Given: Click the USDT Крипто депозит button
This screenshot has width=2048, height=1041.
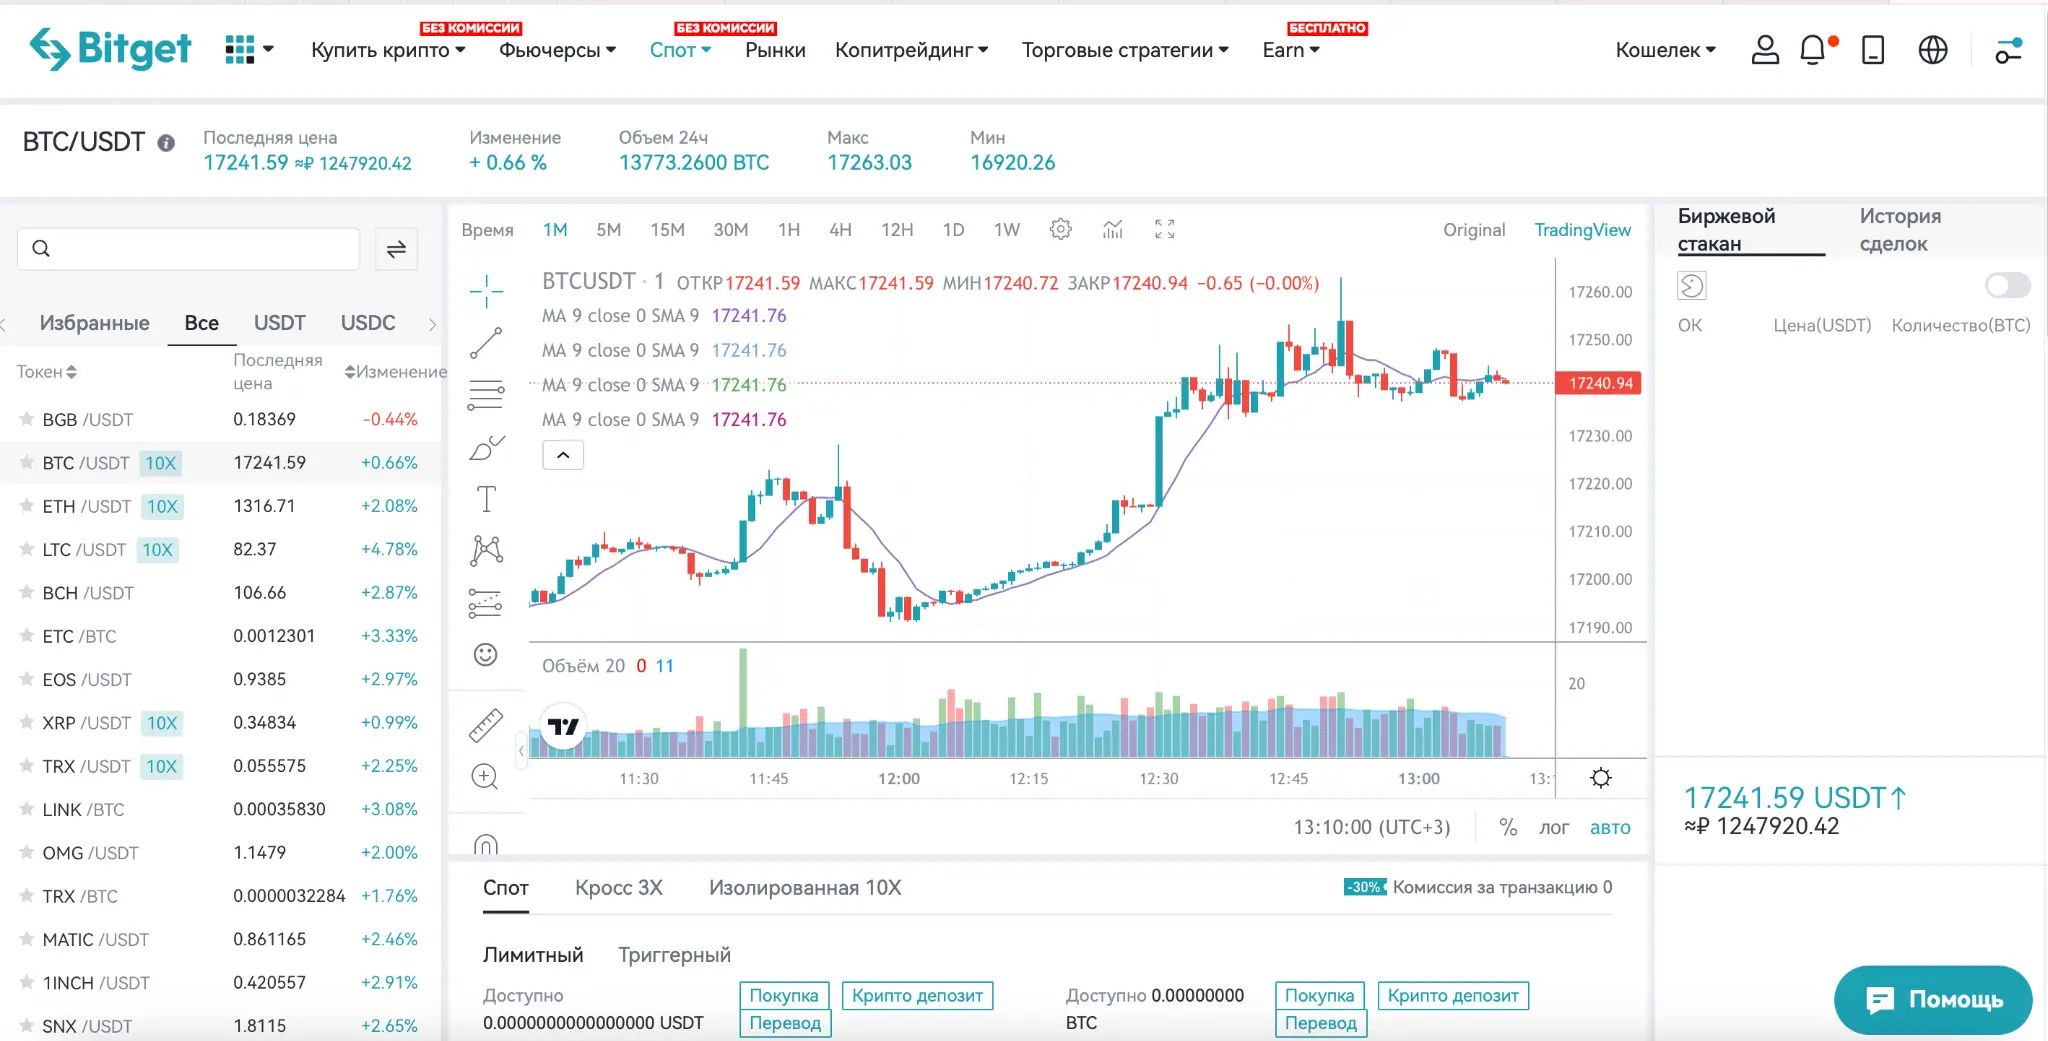Looking at the screenshot, I should click(x=917, y=995).
